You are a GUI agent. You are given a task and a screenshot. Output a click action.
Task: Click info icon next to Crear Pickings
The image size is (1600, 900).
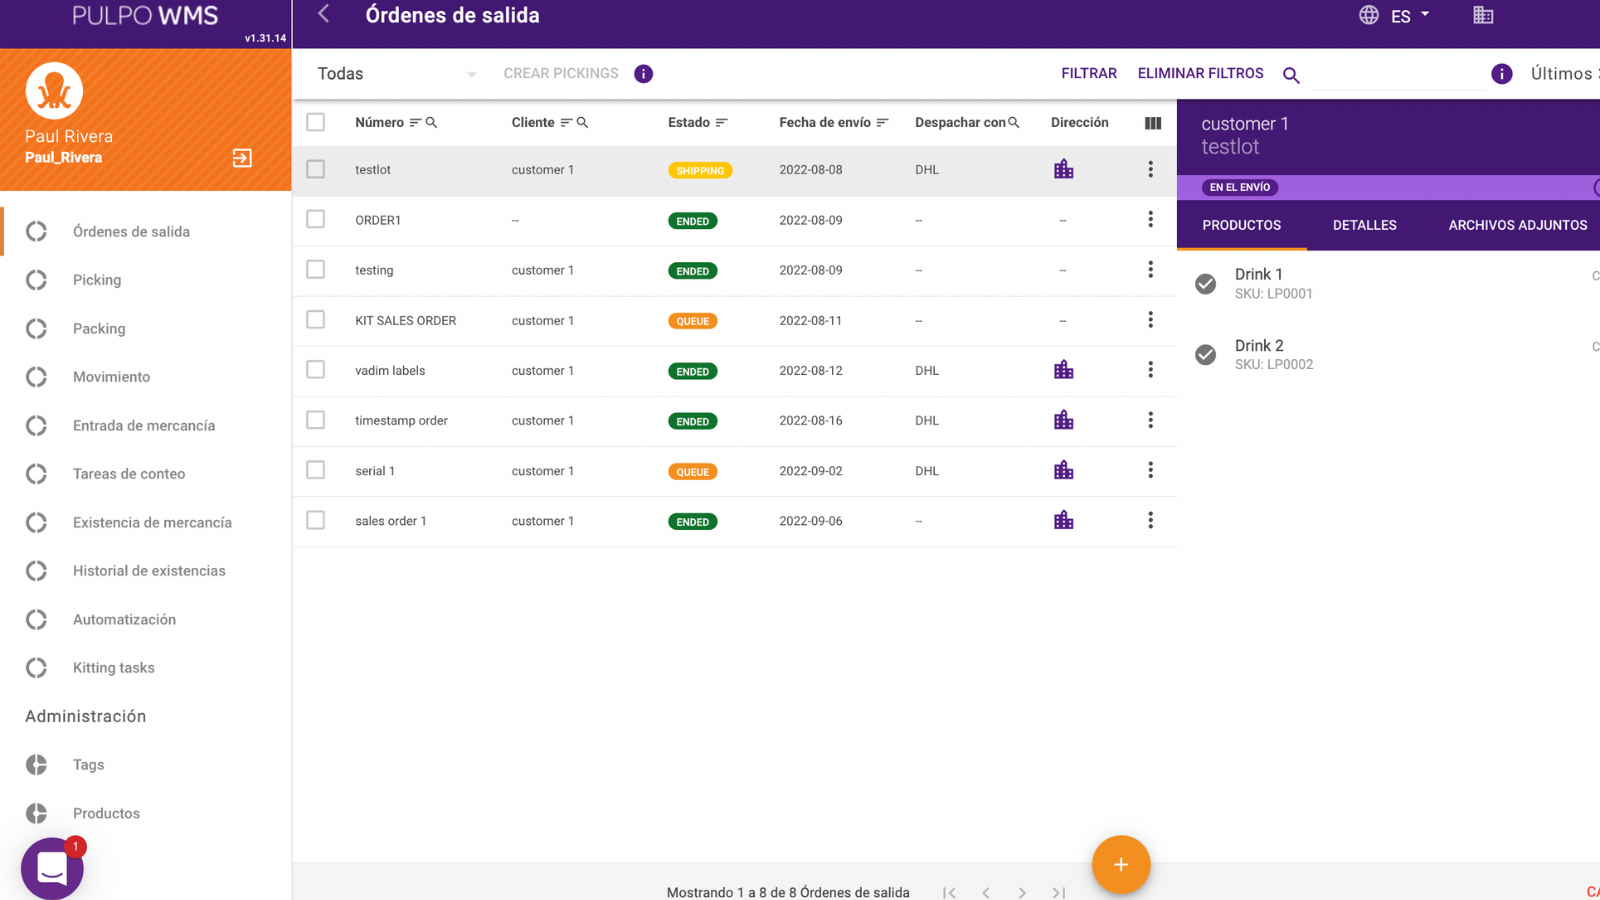click(644, 74)
